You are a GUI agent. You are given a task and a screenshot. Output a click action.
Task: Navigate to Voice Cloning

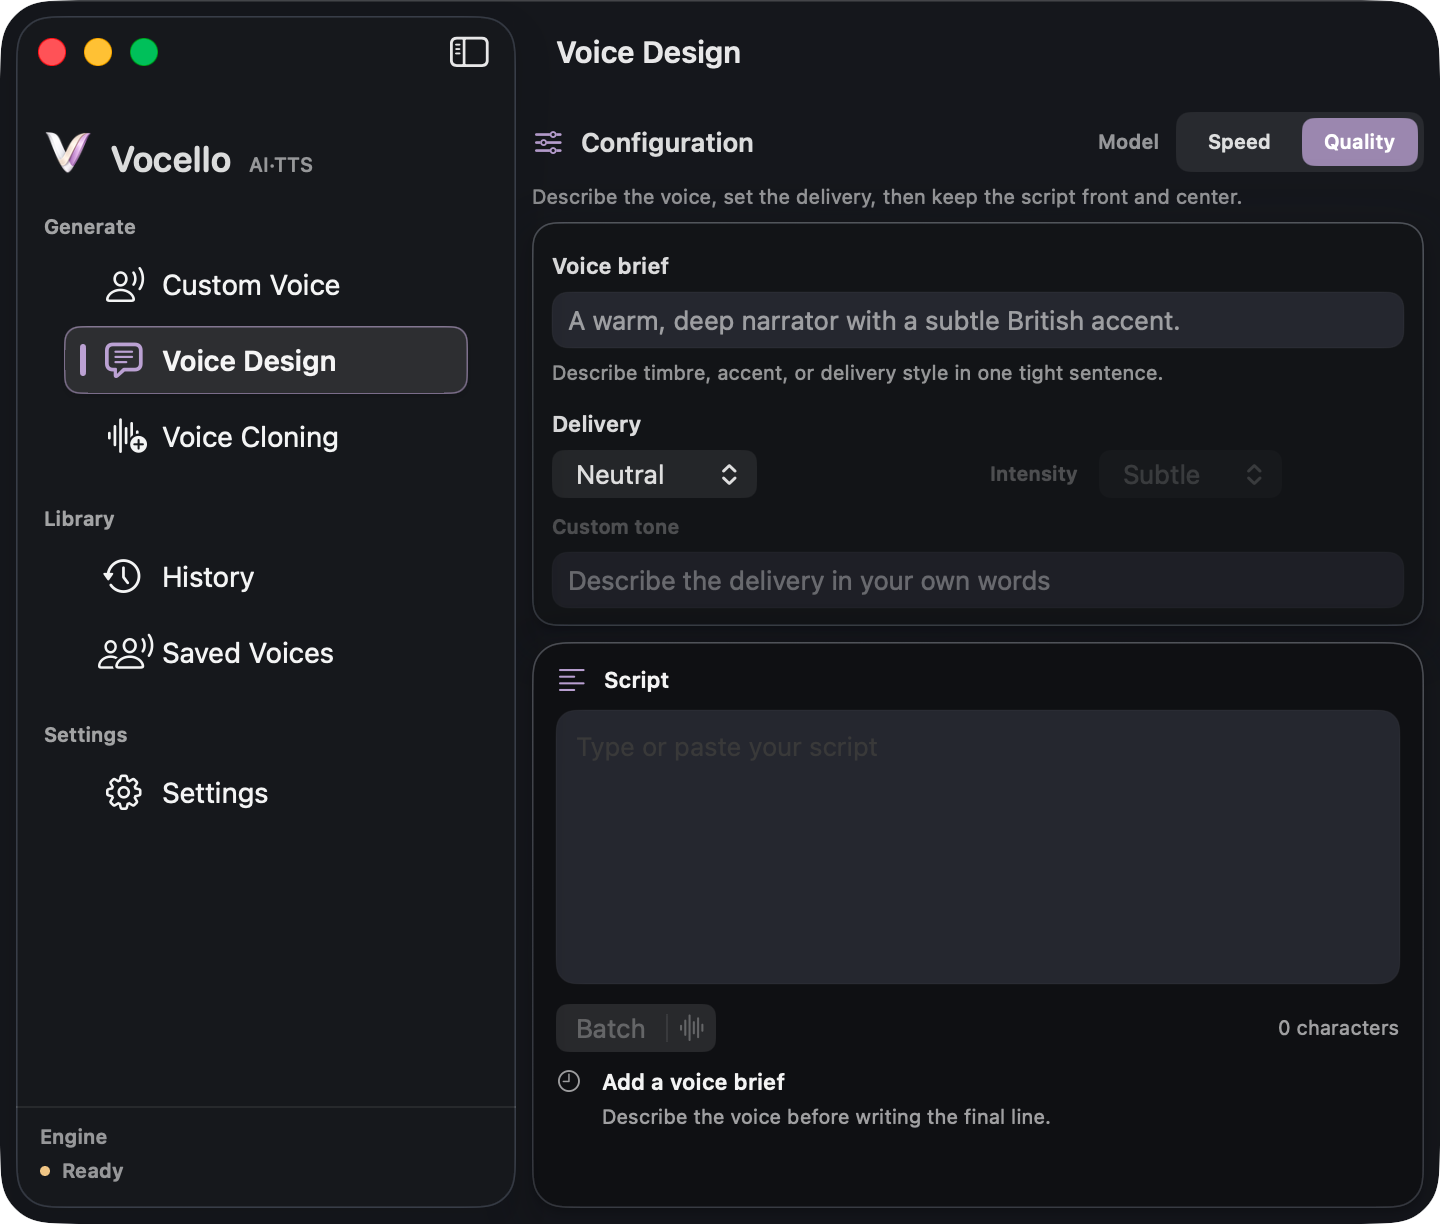266,437
